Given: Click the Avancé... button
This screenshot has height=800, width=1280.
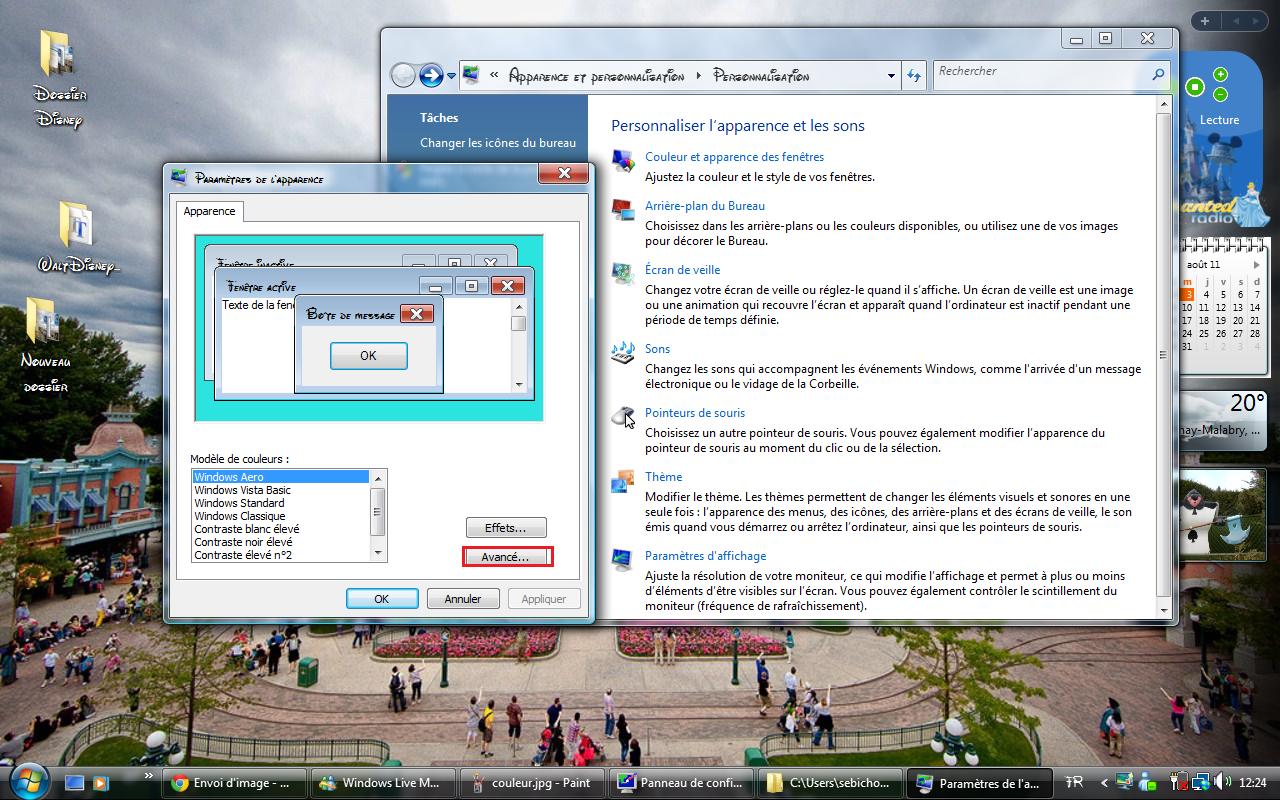Looking at the screenshot, I should (507, 557).
